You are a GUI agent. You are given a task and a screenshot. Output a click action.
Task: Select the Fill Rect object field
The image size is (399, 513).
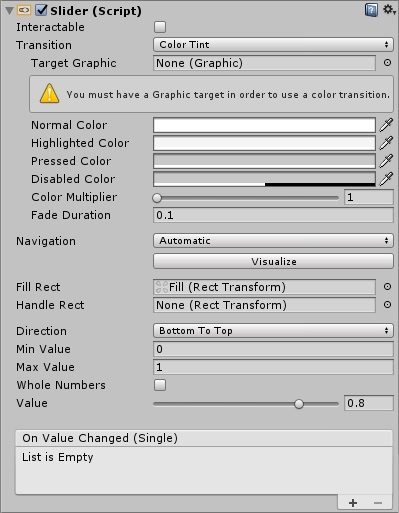click(264, 287)
